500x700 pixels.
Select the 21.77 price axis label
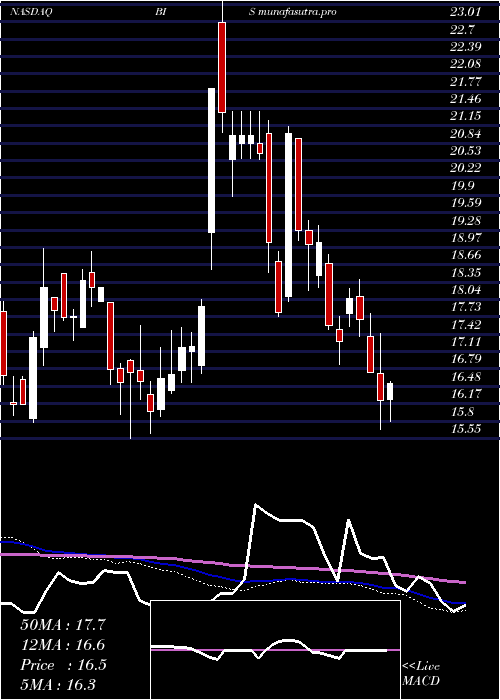(466, 82)
